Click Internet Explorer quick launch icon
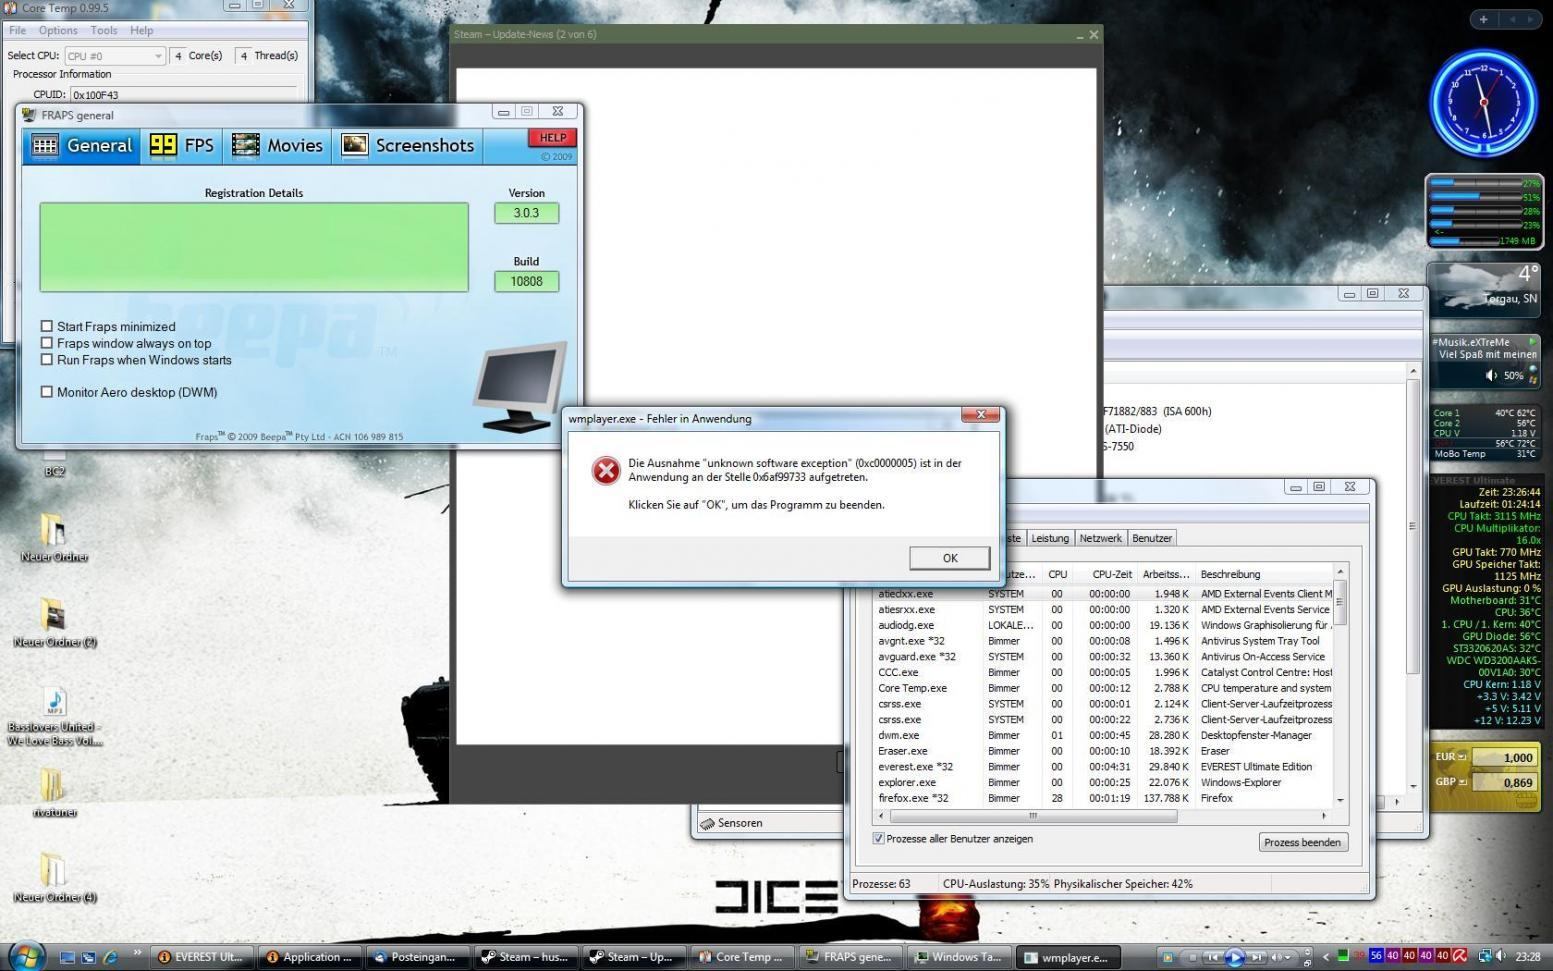The width and height of the screenshot is (1553, 971). coord(111,957)
